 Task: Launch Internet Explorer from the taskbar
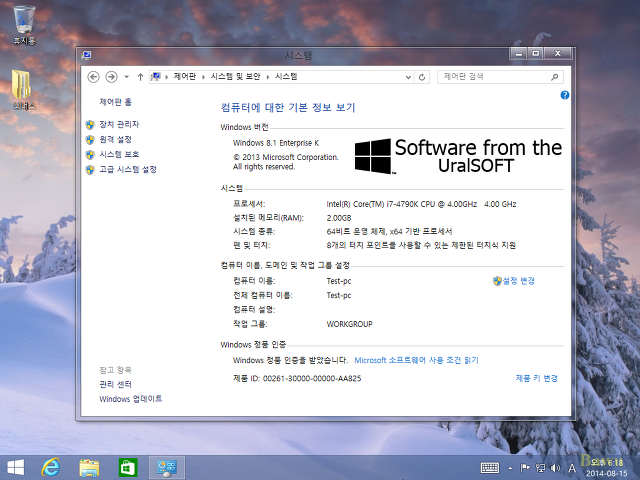[x=51, y=467]
